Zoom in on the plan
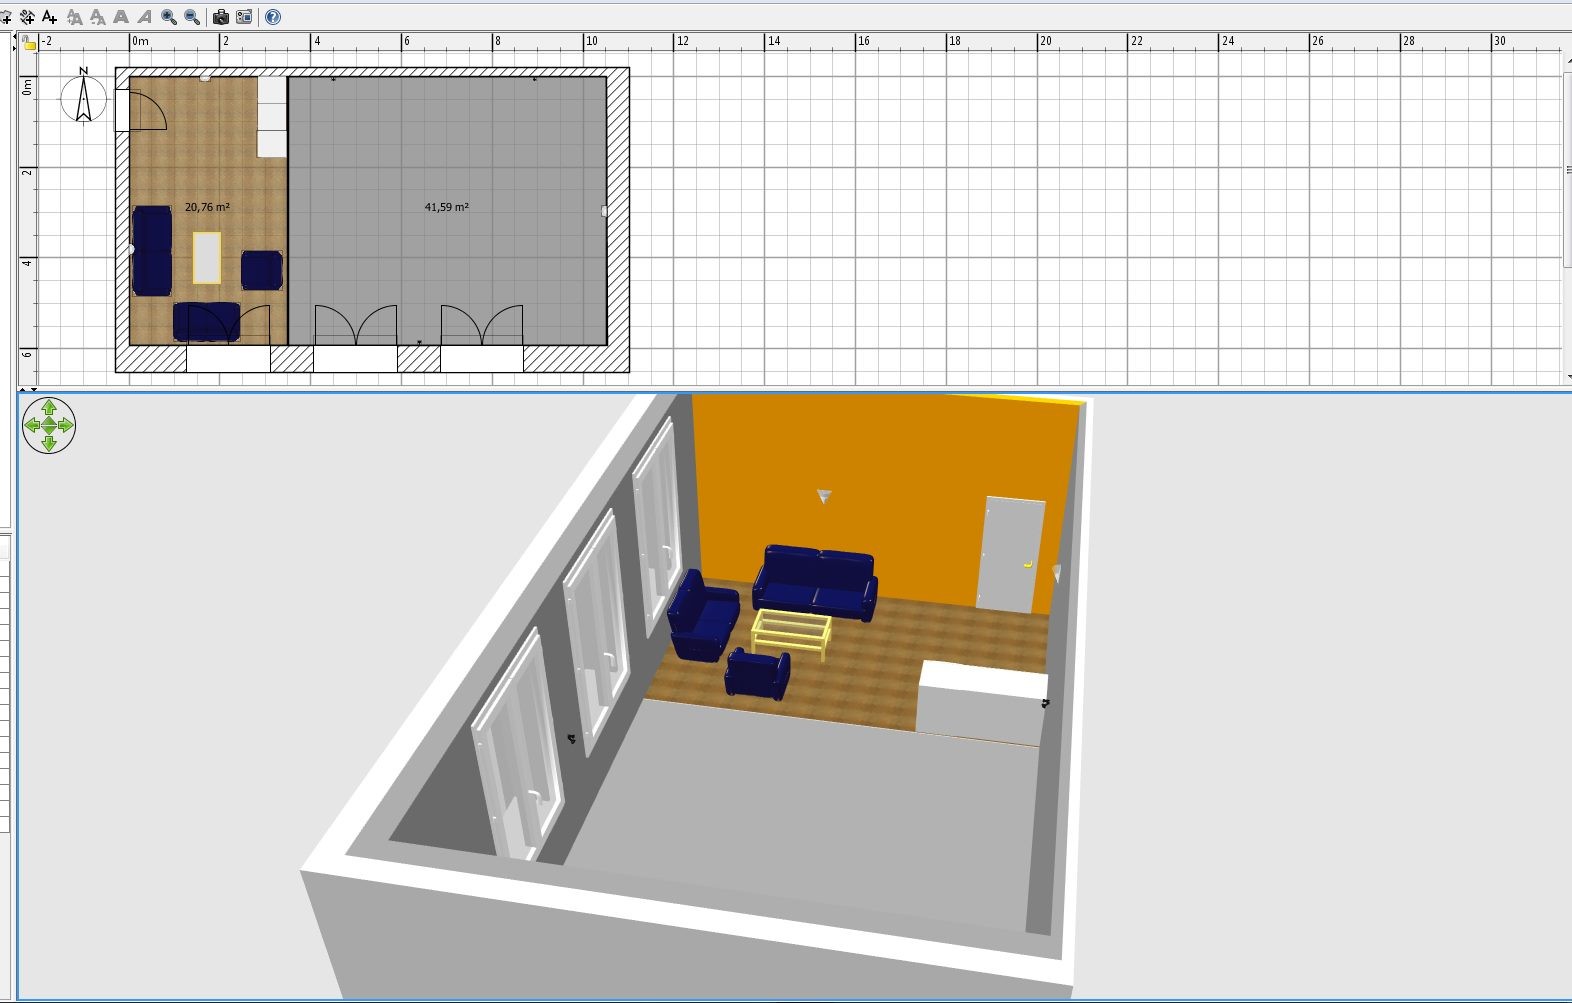The width and height of the screenshot is (1572, 1003). [x=169, y=17]
